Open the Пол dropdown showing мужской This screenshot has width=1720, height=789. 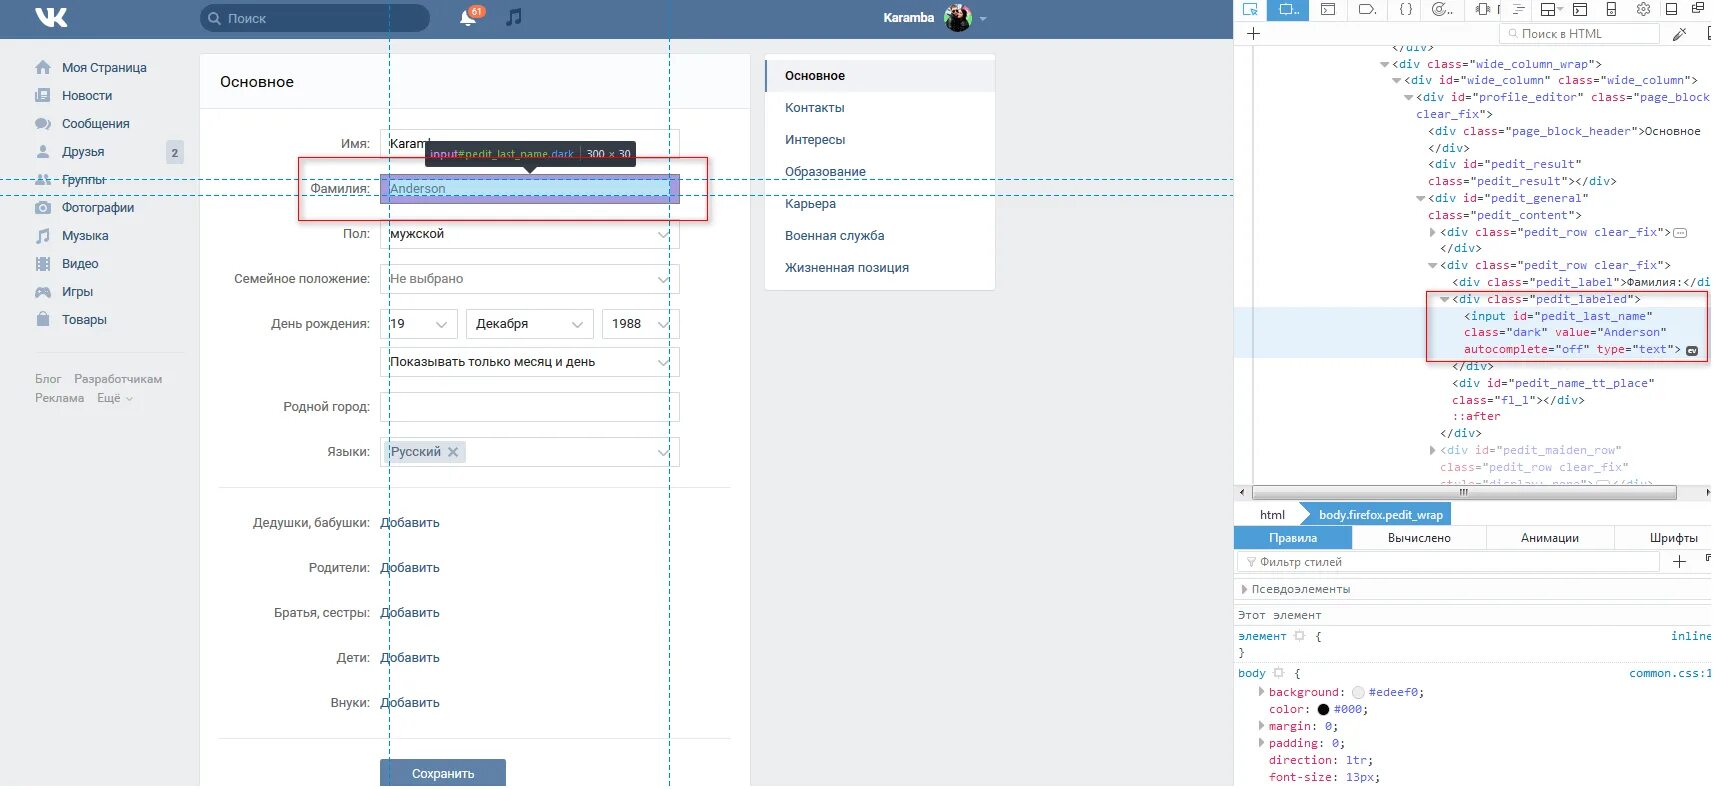tap(530, 234)
